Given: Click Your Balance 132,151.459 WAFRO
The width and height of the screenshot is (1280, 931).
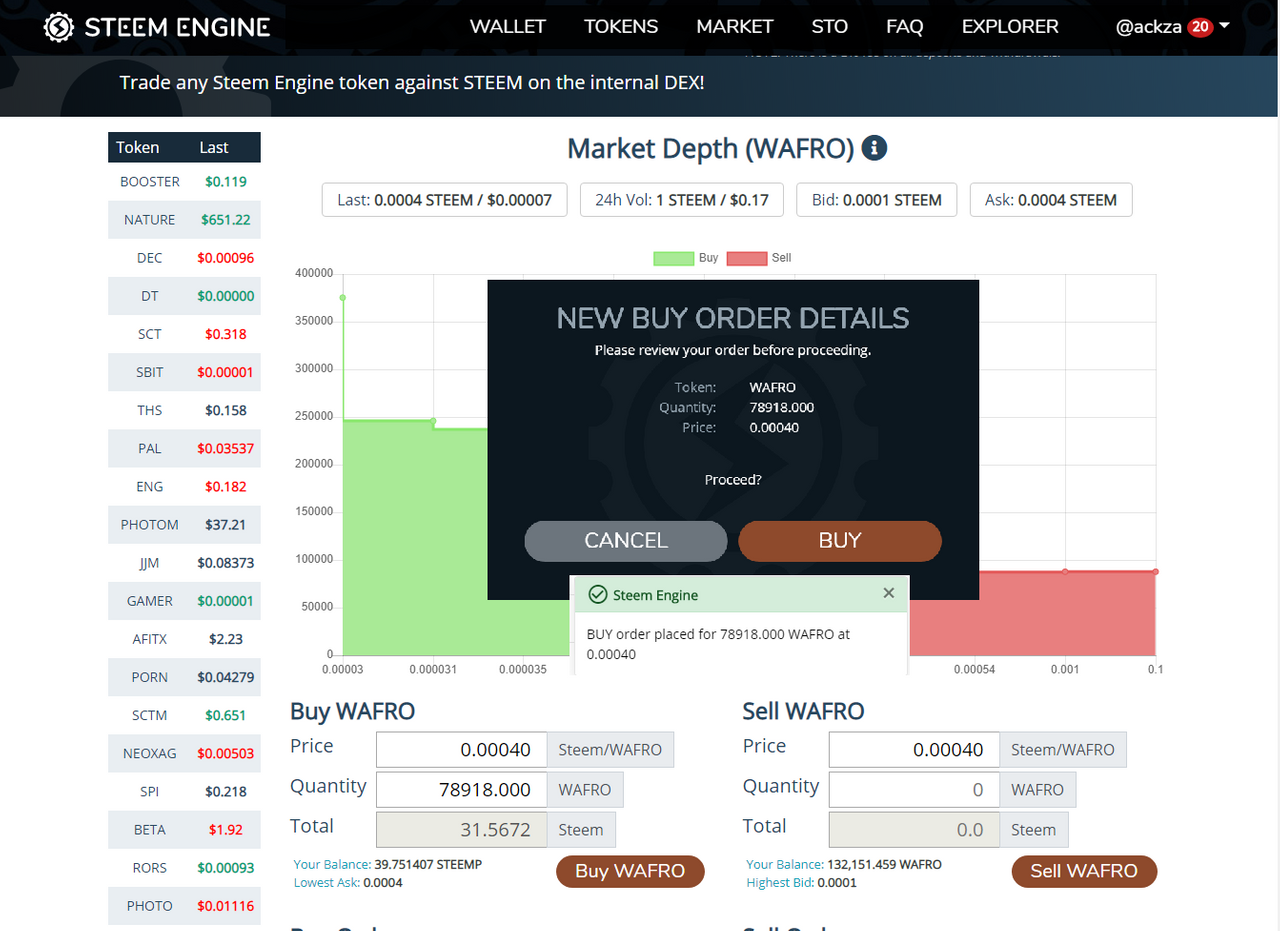Looking at the screenshot, I should click(884, 864).
